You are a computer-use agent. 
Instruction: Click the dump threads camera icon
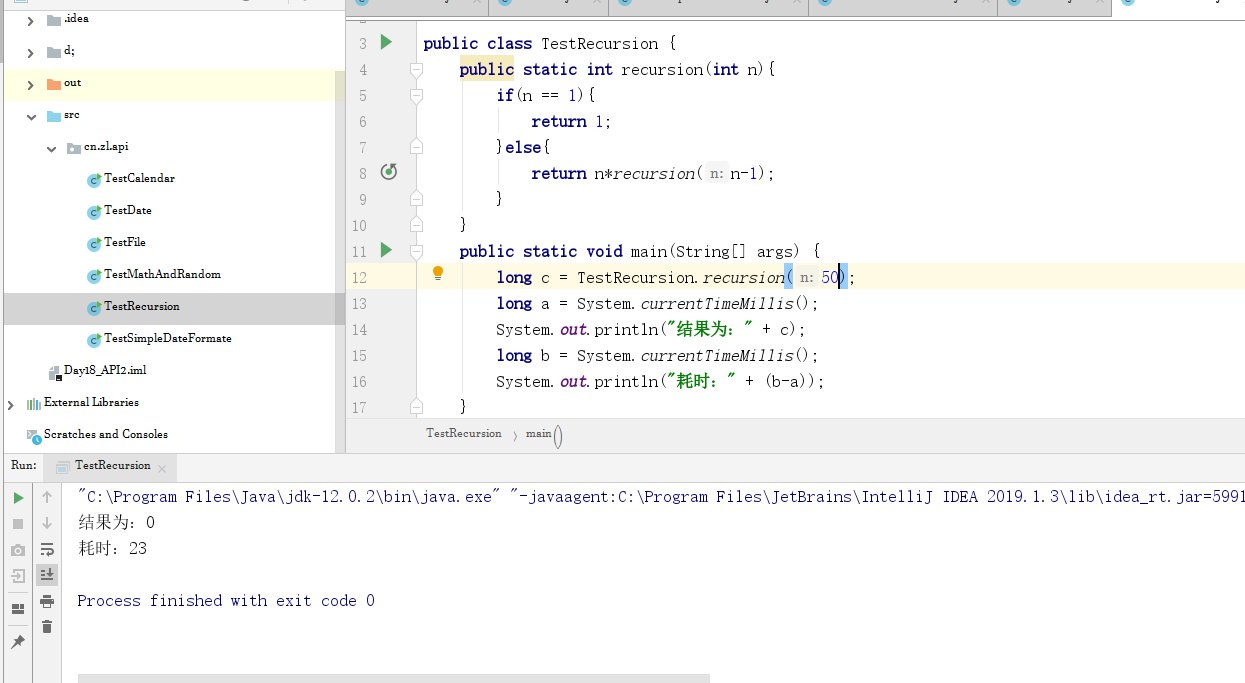[18, 550]
